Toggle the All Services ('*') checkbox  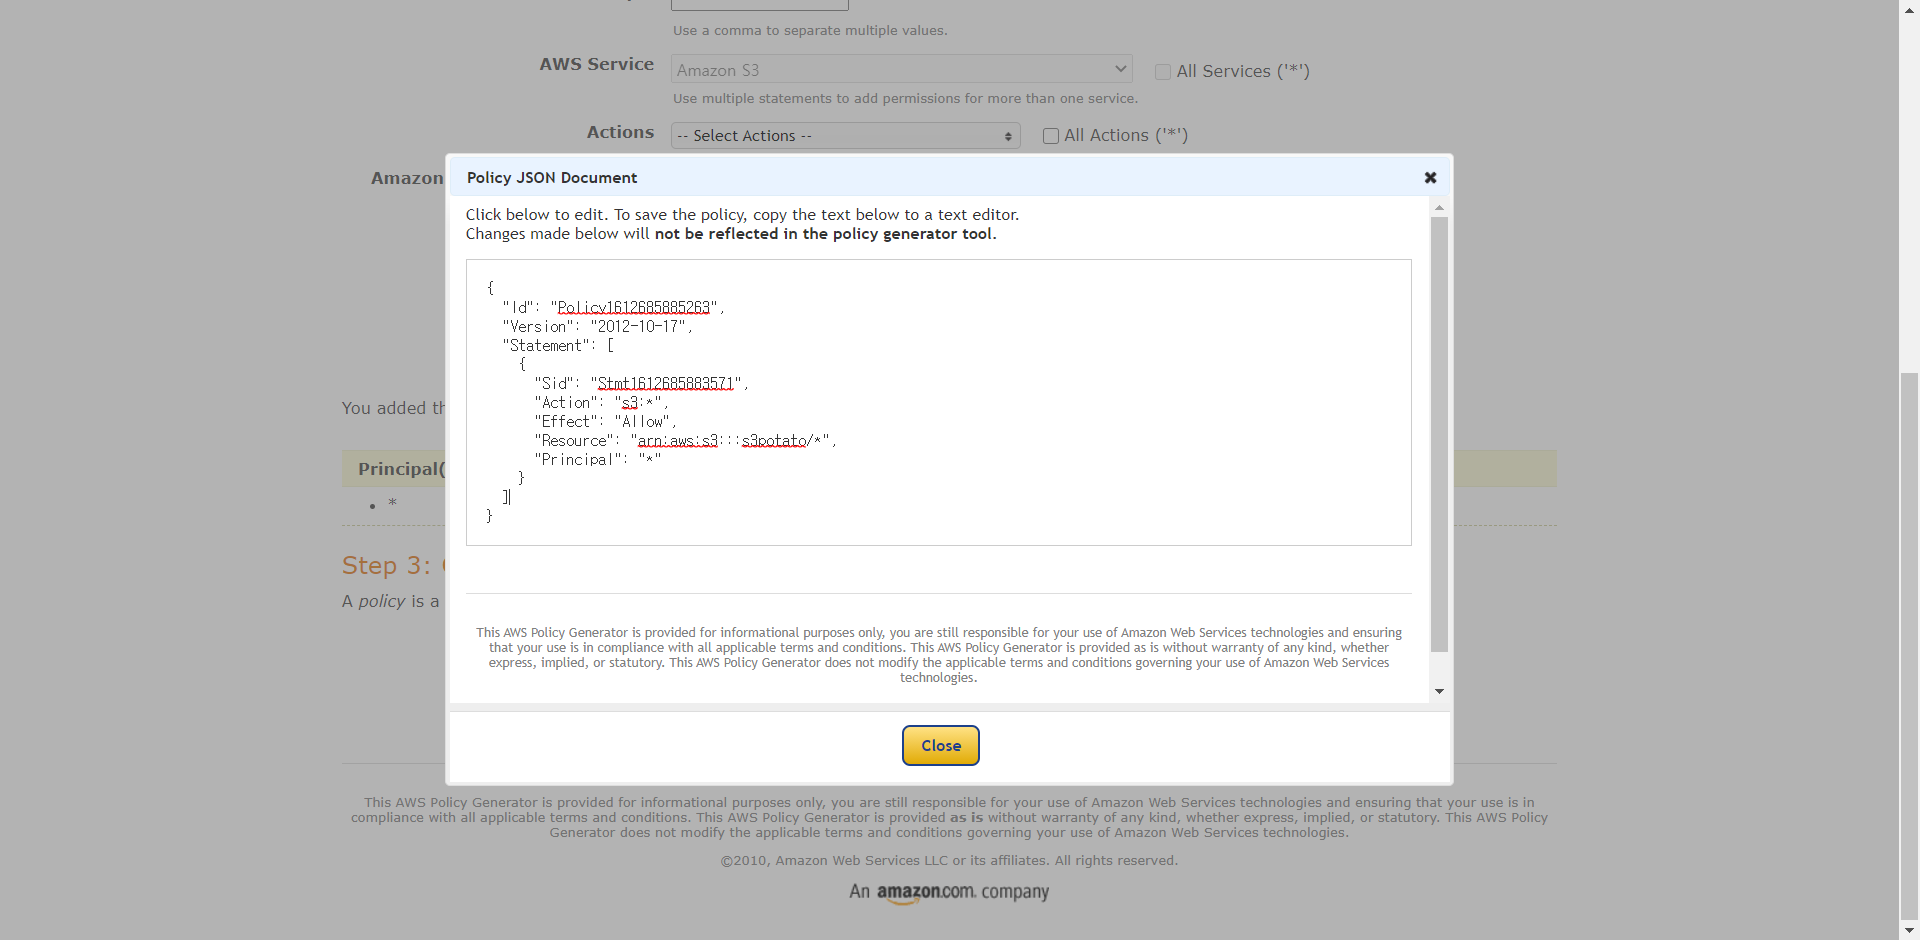[x=1162, y=72]
